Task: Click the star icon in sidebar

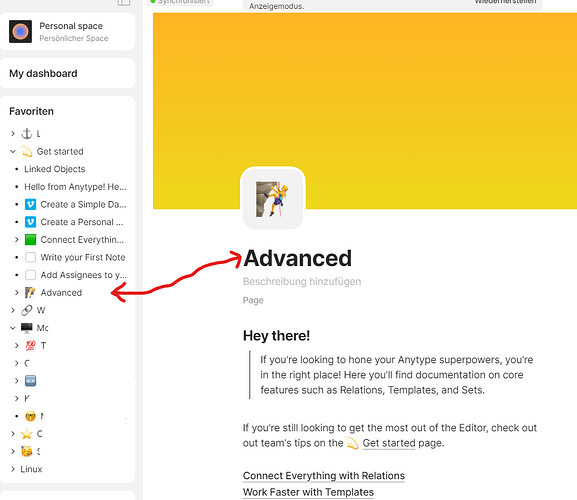Action: tap(26, 434)
